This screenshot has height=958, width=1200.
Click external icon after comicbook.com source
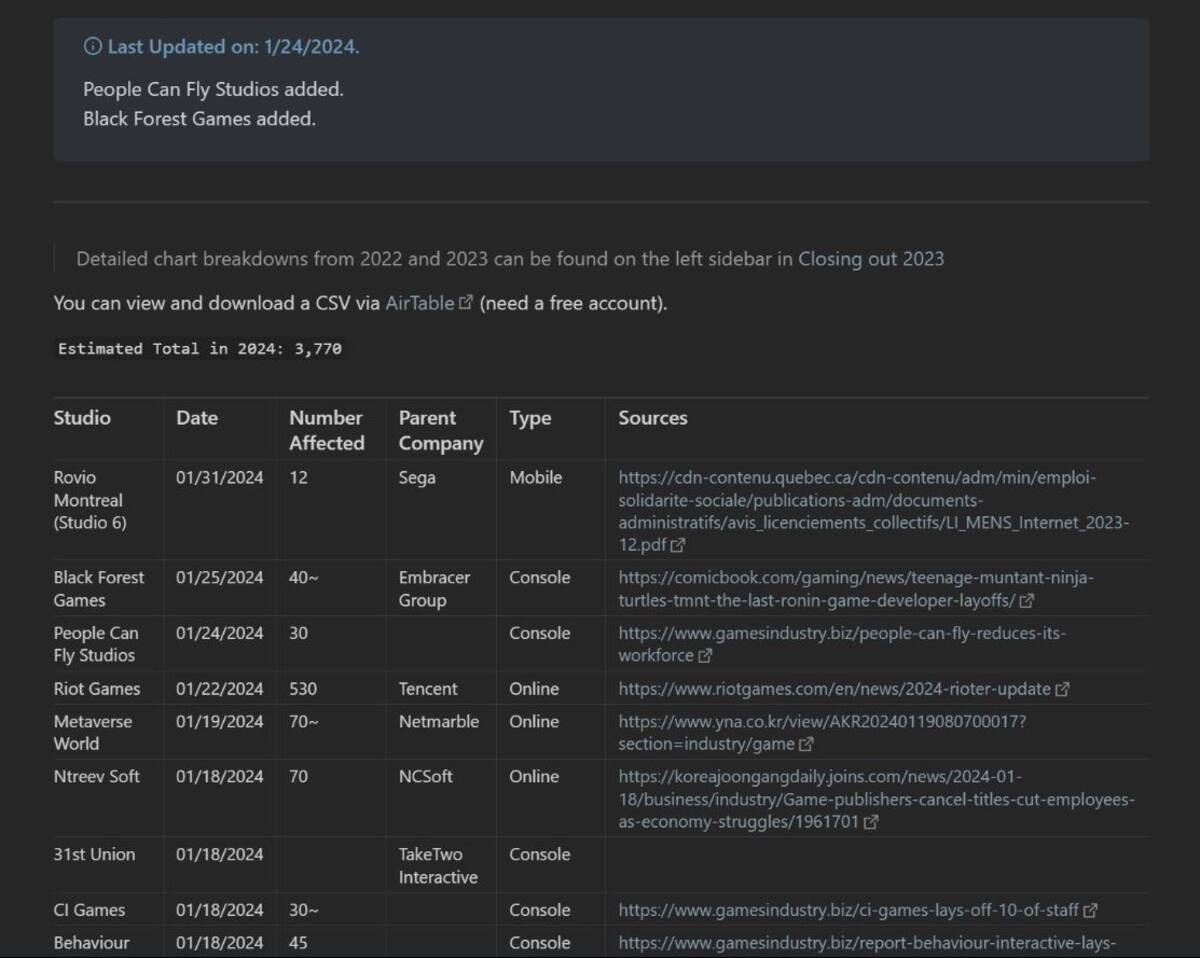1026,601
